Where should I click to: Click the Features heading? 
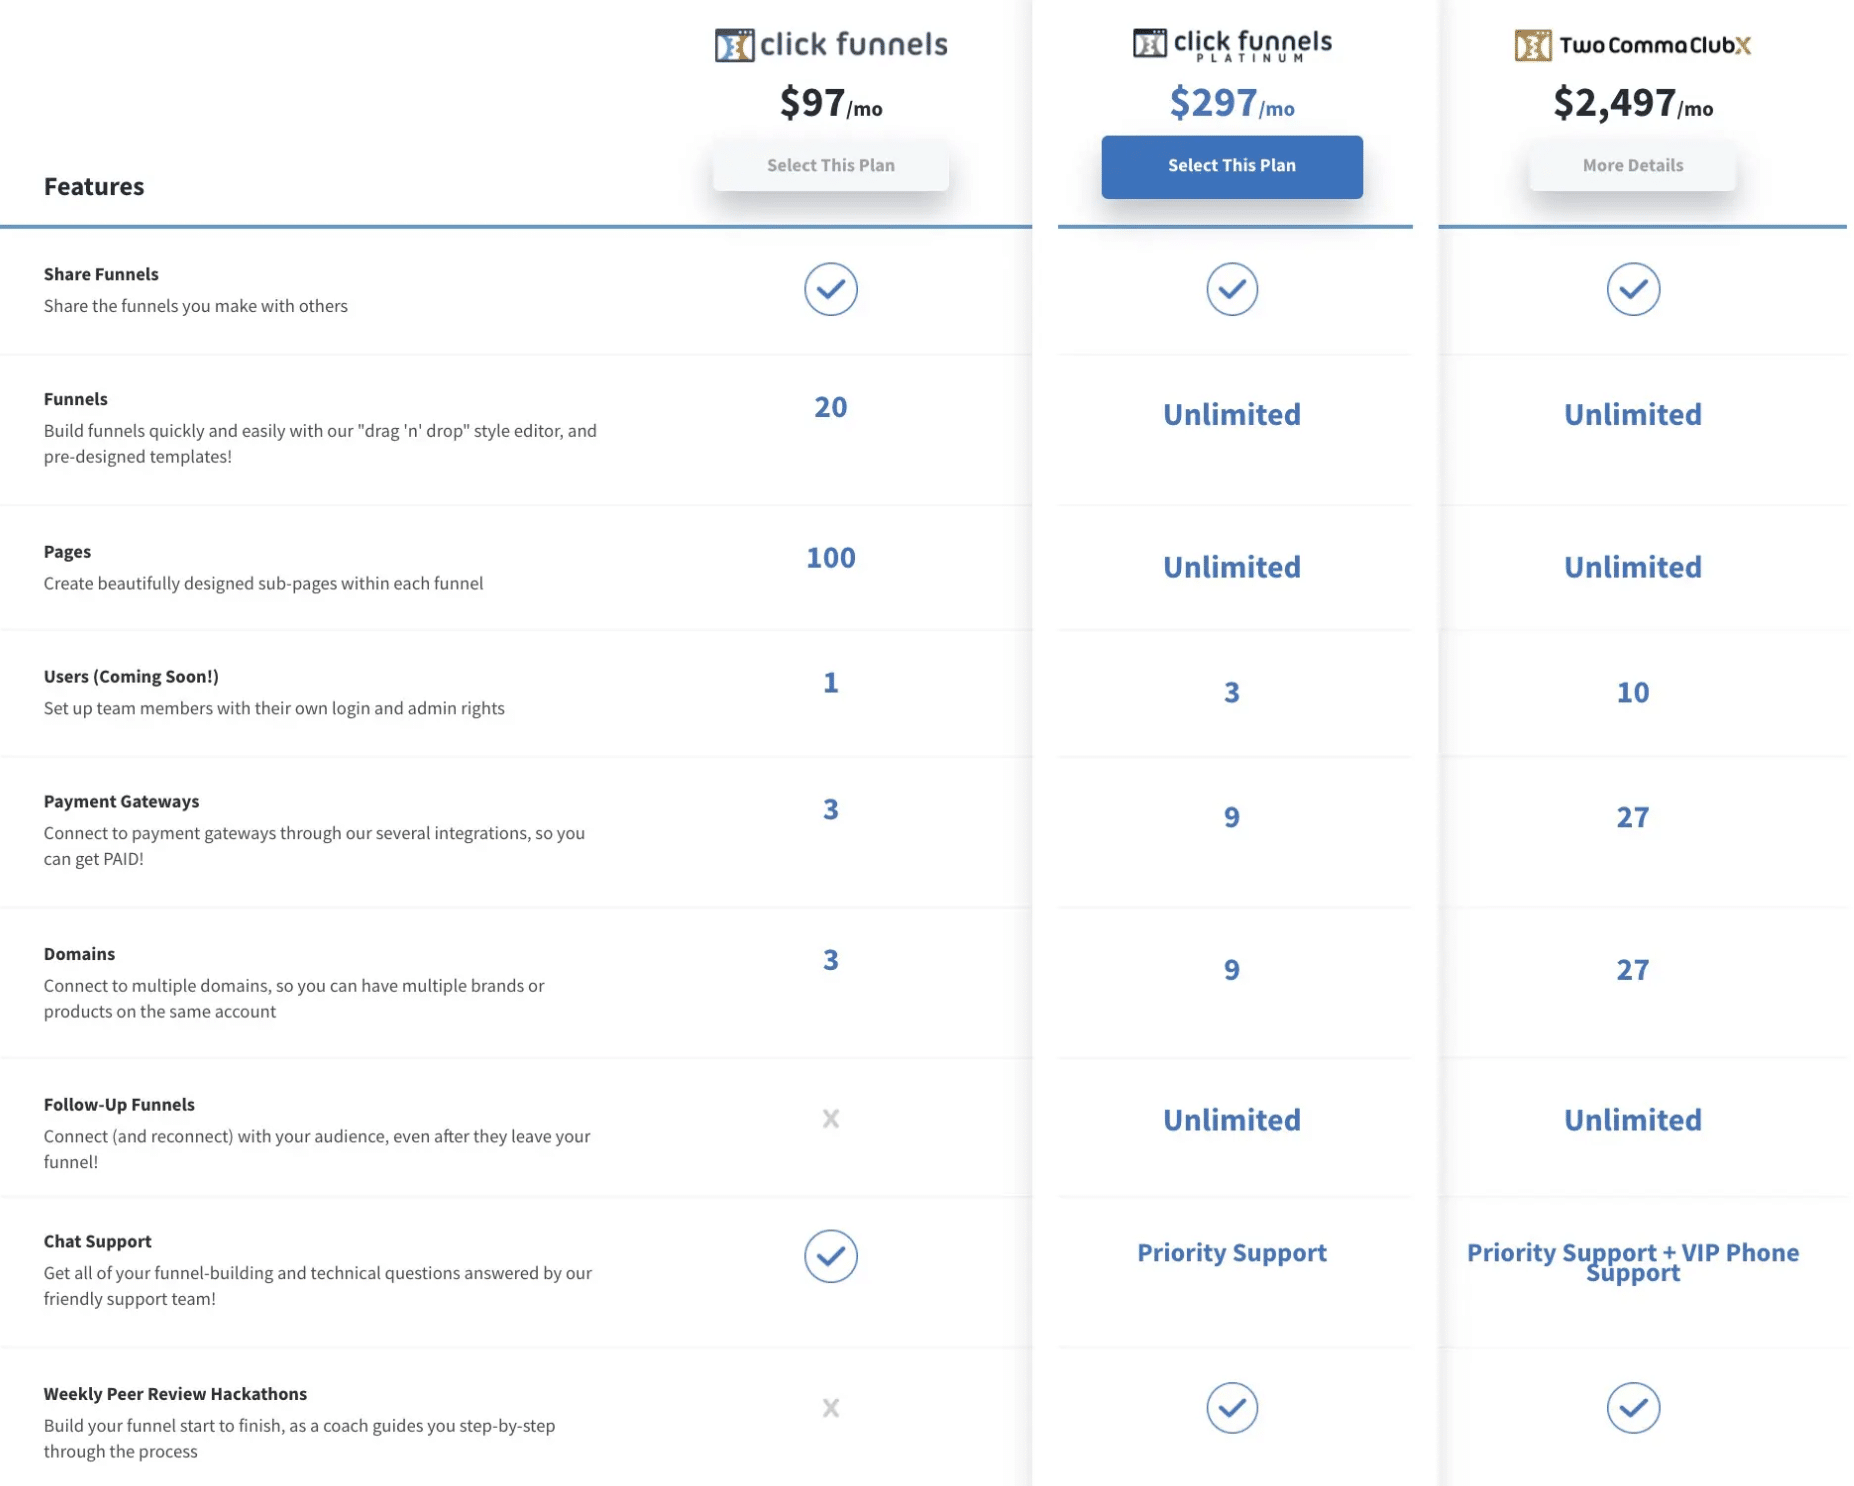coord(94,187)
